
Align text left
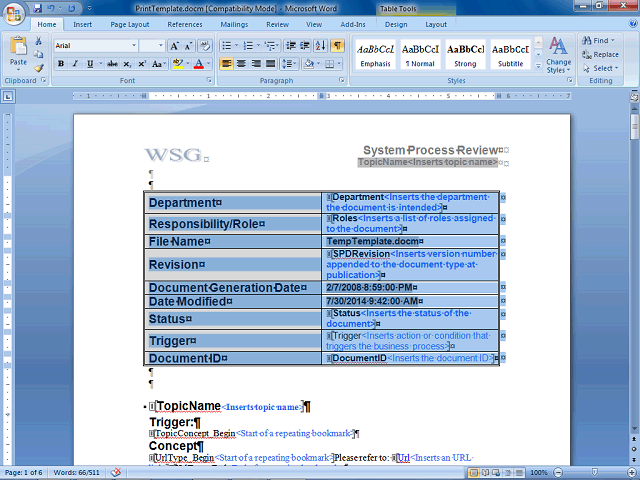click(x=227, y=64)
